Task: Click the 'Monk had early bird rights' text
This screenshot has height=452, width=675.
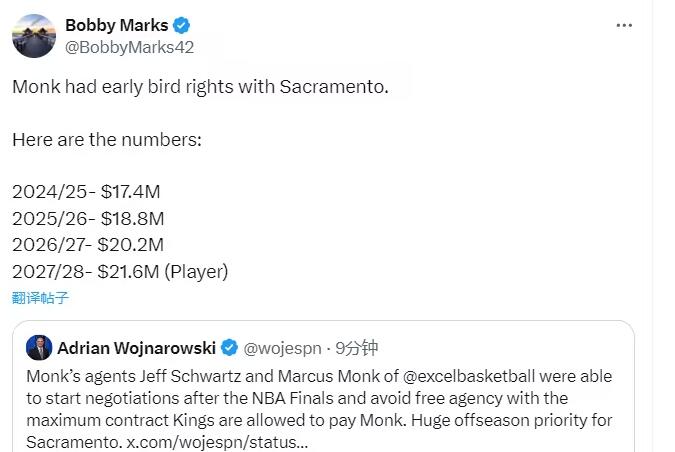Action: [200, 87]
